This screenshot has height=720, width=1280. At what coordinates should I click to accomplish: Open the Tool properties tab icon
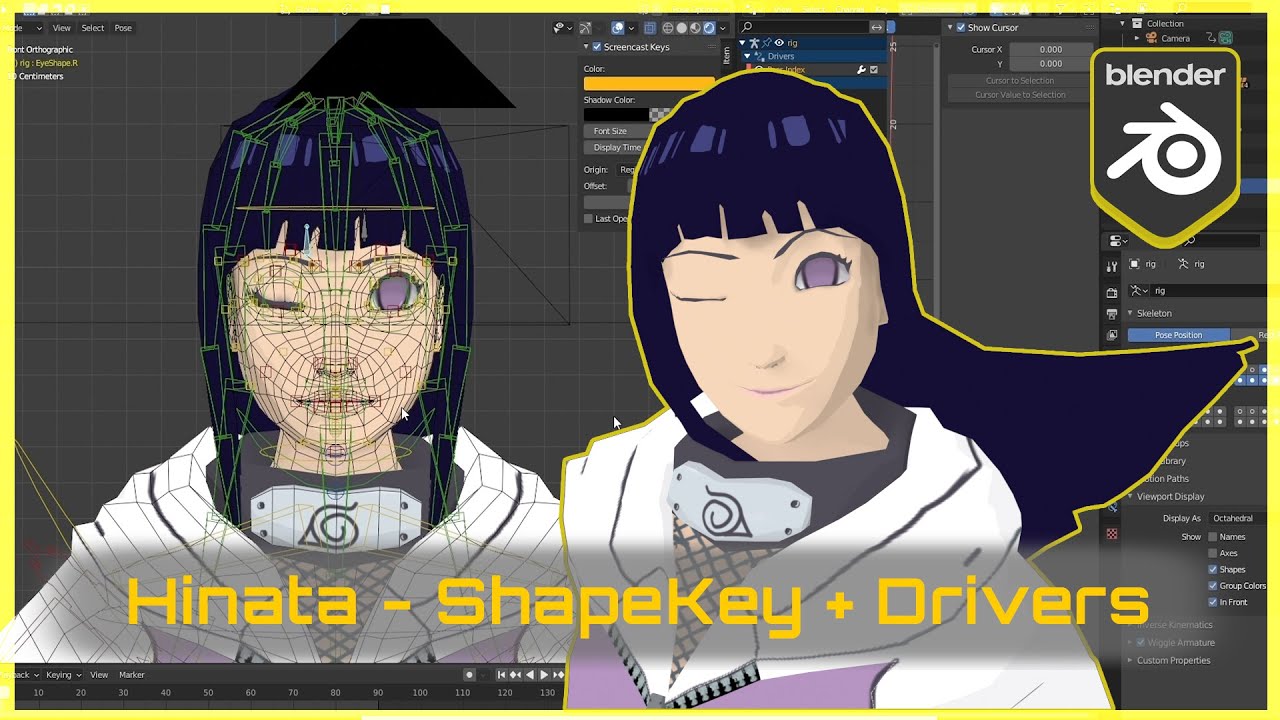tap(1112, 268)
